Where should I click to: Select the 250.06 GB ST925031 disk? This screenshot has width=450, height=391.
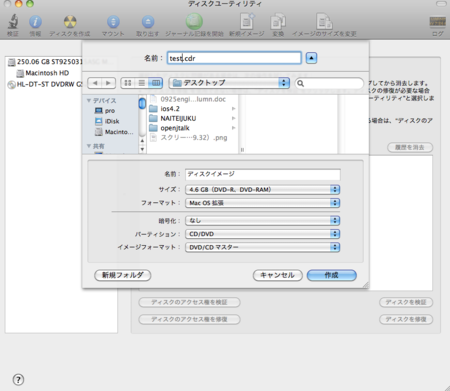coord(45,62)
